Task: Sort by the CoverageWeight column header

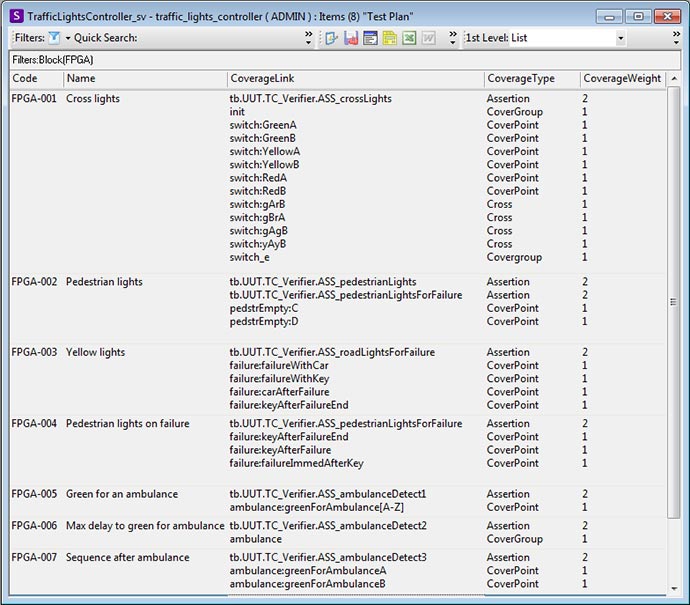Action: (x=622, y=78)
